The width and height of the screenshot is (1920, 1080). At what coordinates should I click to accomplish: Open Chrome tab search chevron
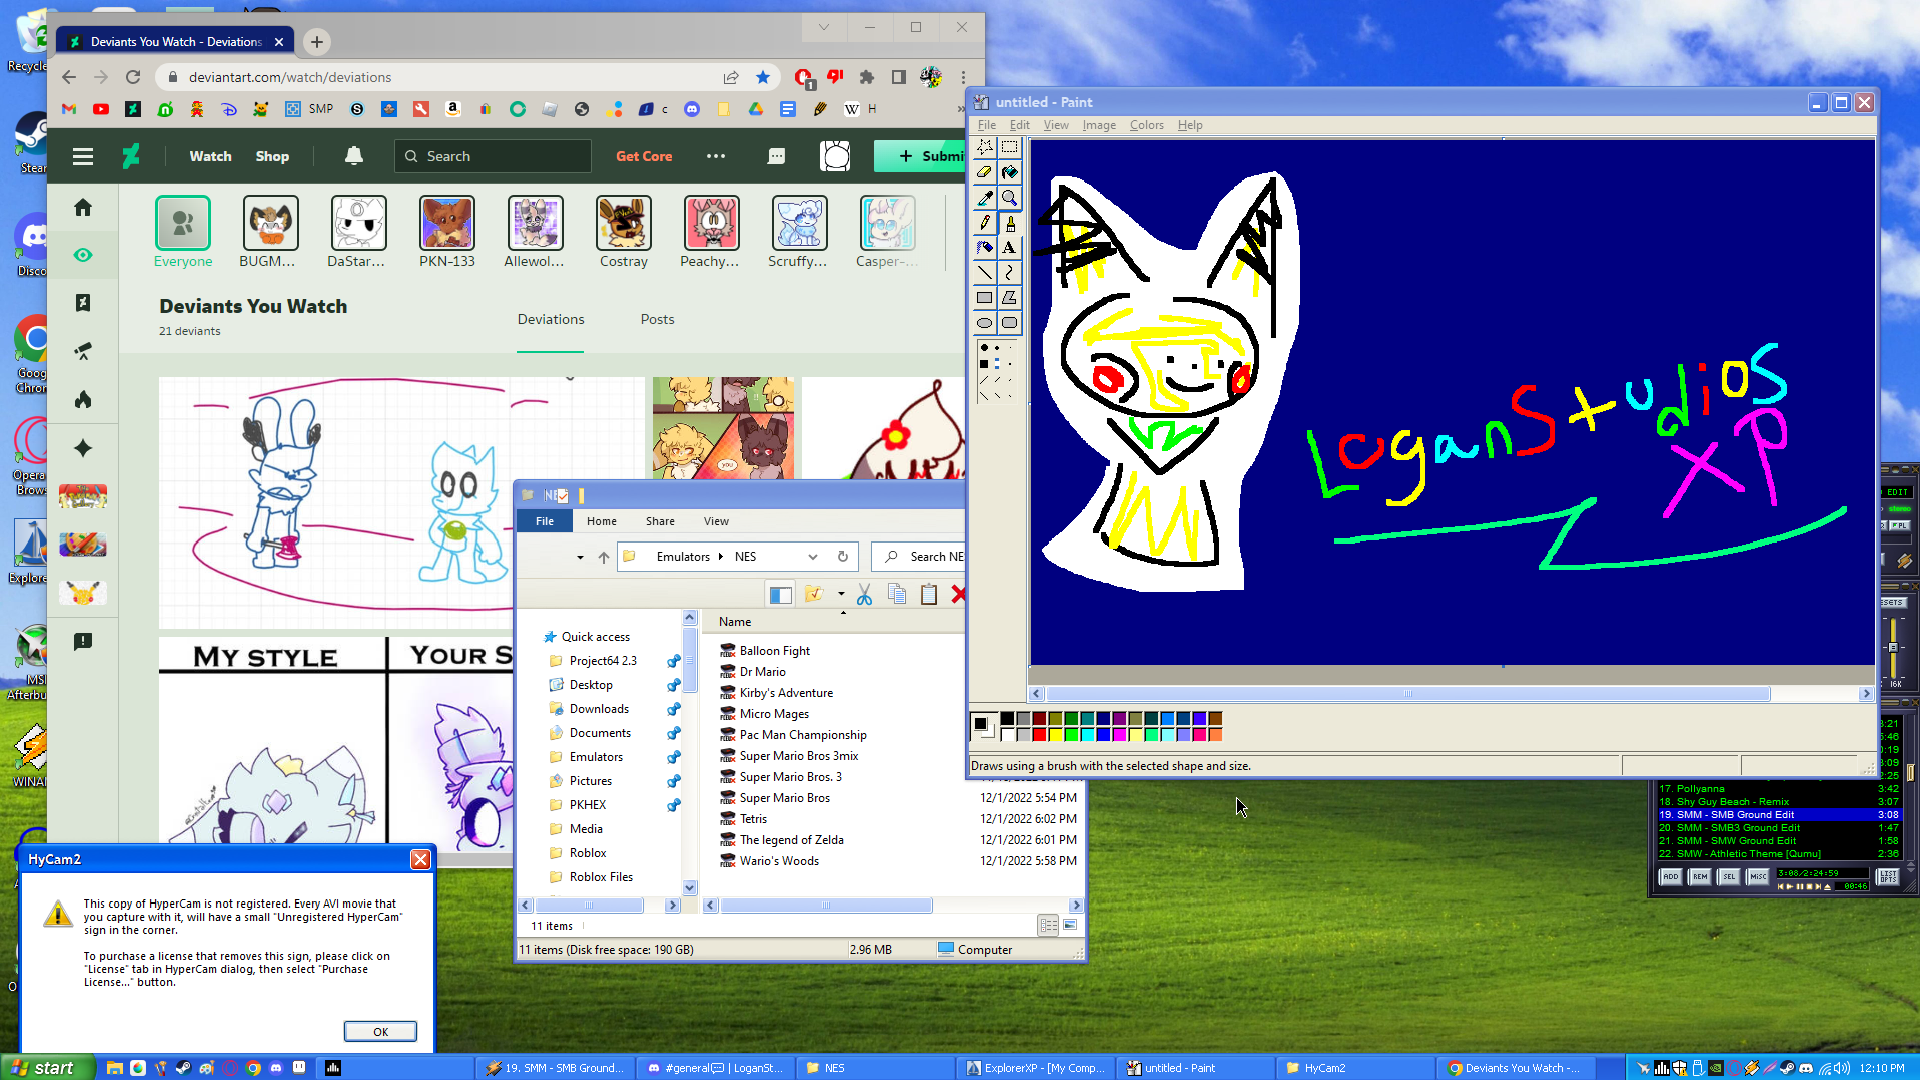[824, 27]
